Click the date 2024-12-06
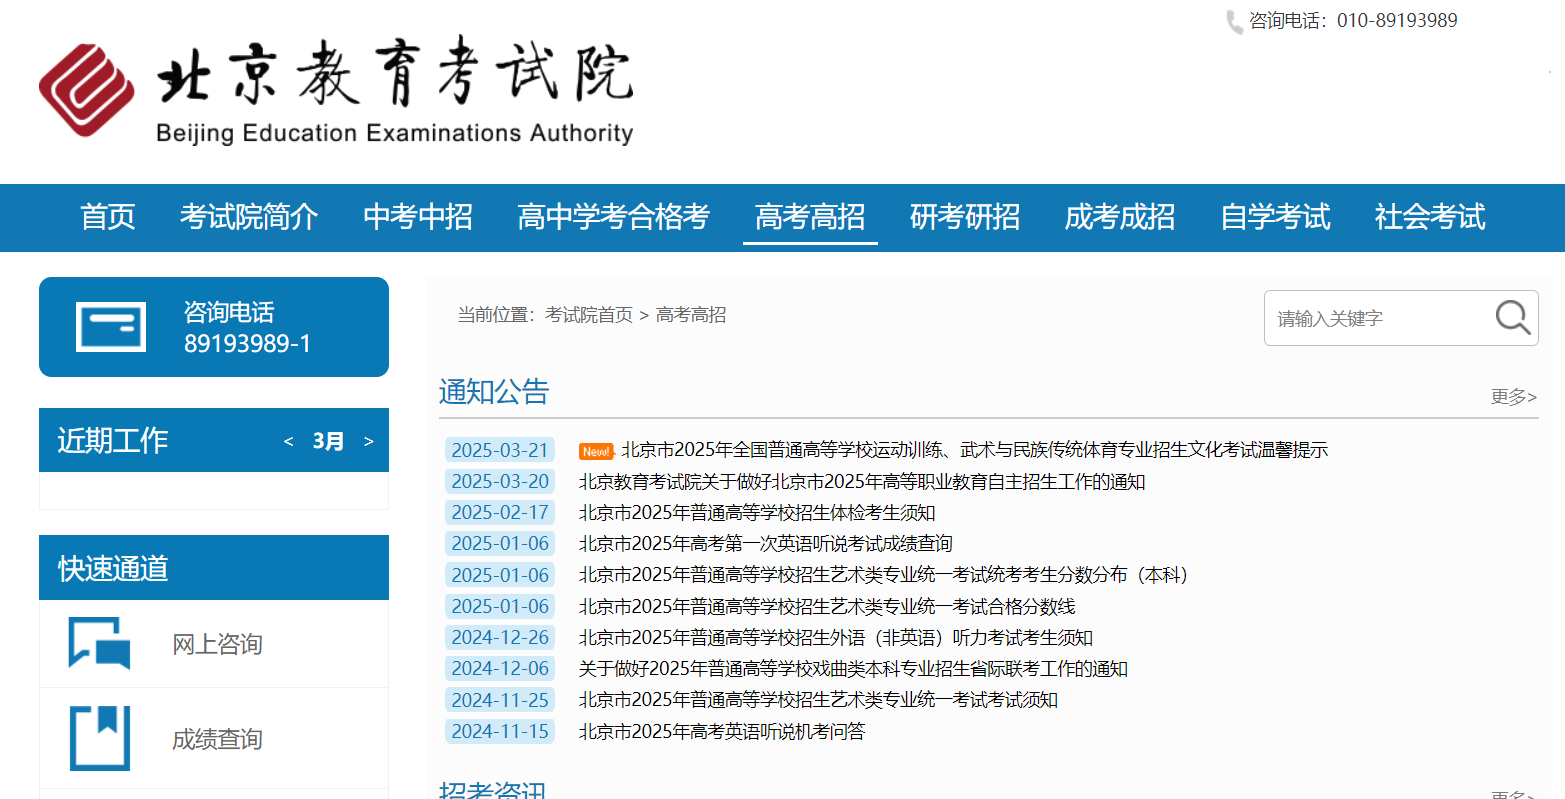The height and width of the screenshot is (799, 1565). [x=500, y=668]
